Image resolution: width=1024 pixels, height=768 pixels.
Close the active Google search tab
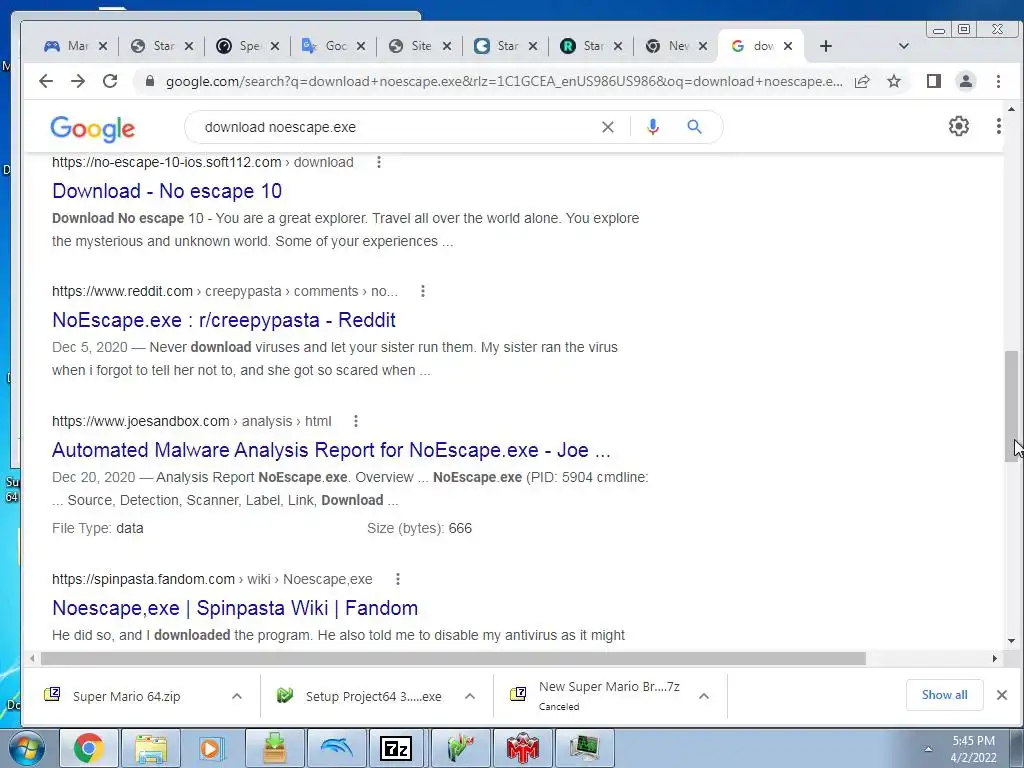pyautogui.click(x=788, y=46)
